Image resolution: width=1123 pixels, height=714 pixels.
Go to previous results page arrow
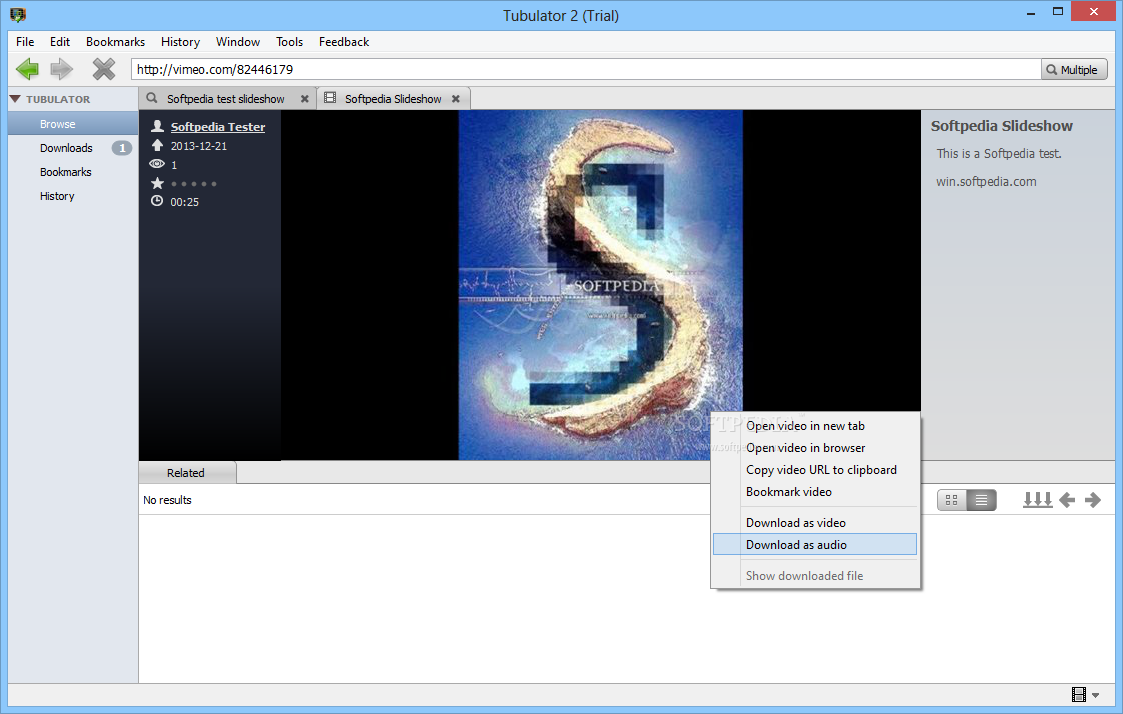click(x=1067, y=500)
